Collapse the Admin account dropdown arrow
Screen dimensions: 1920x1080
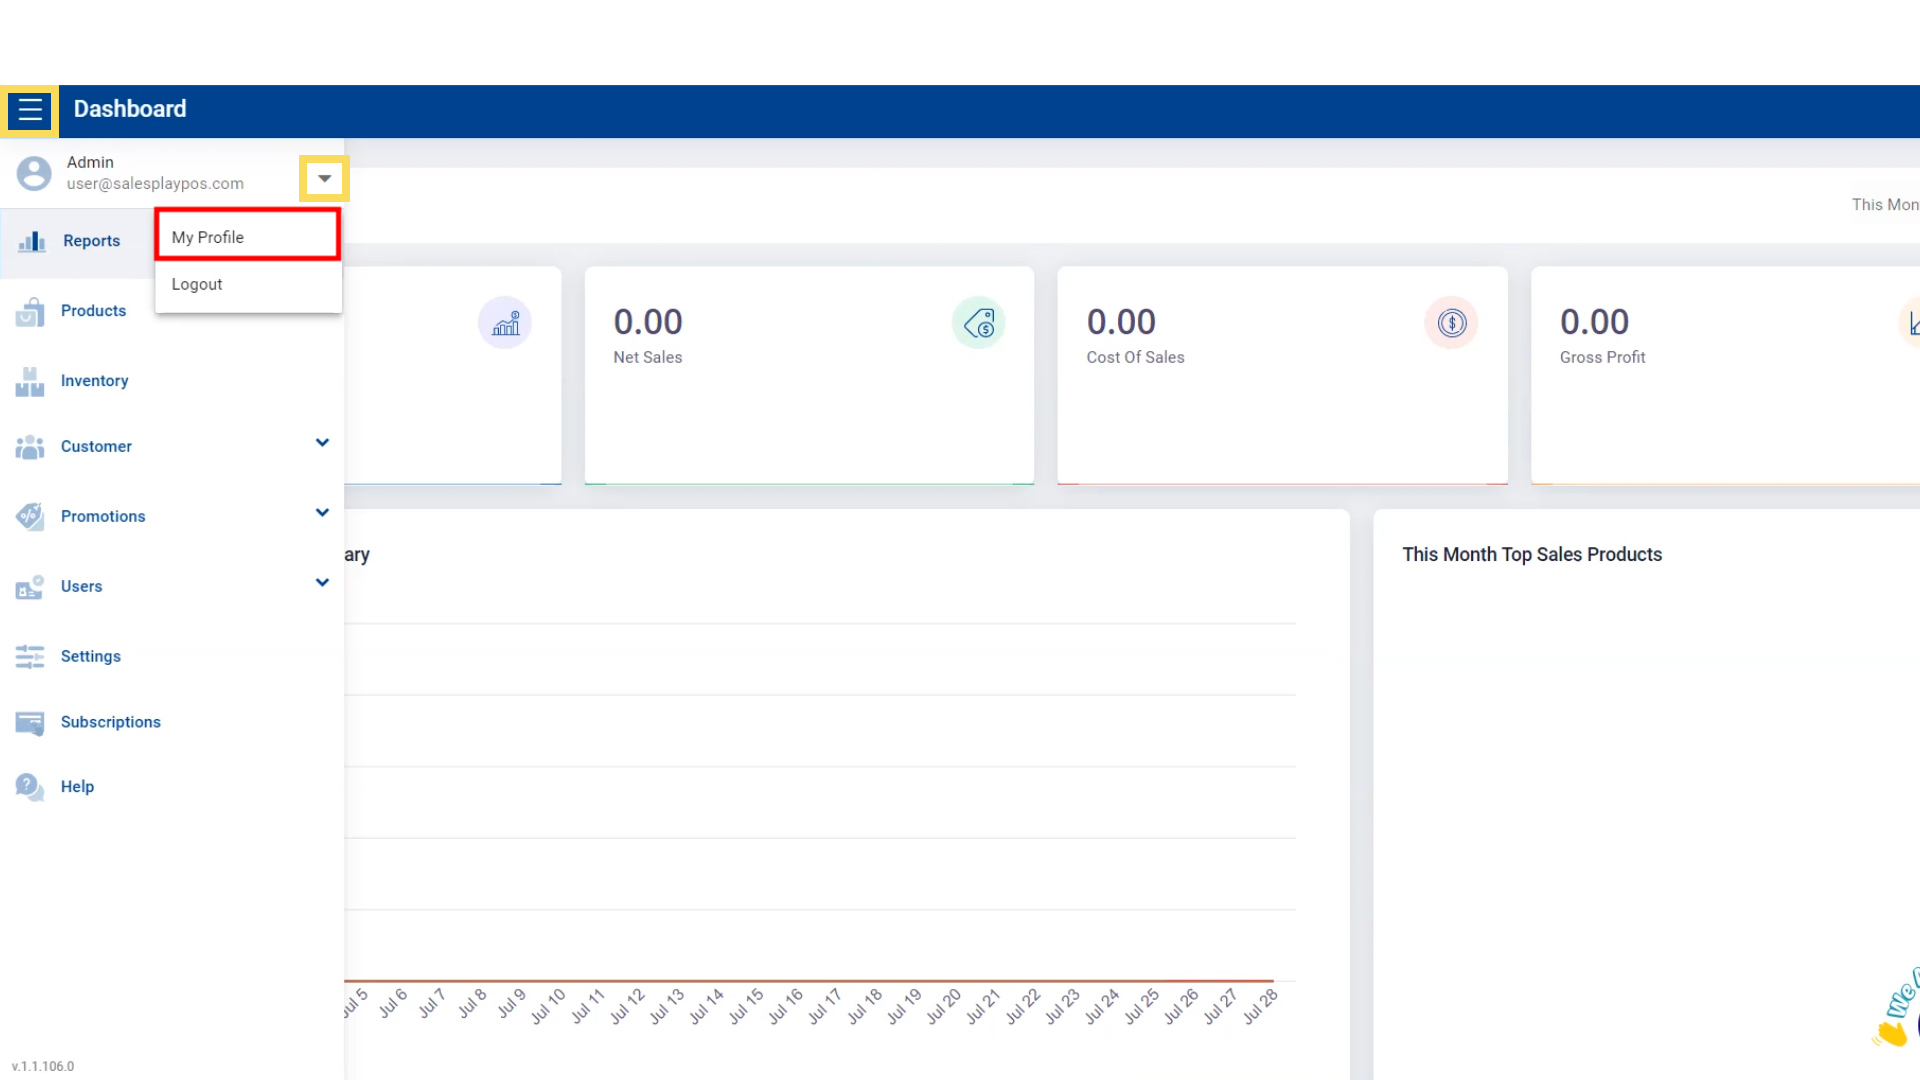(324, 179)
